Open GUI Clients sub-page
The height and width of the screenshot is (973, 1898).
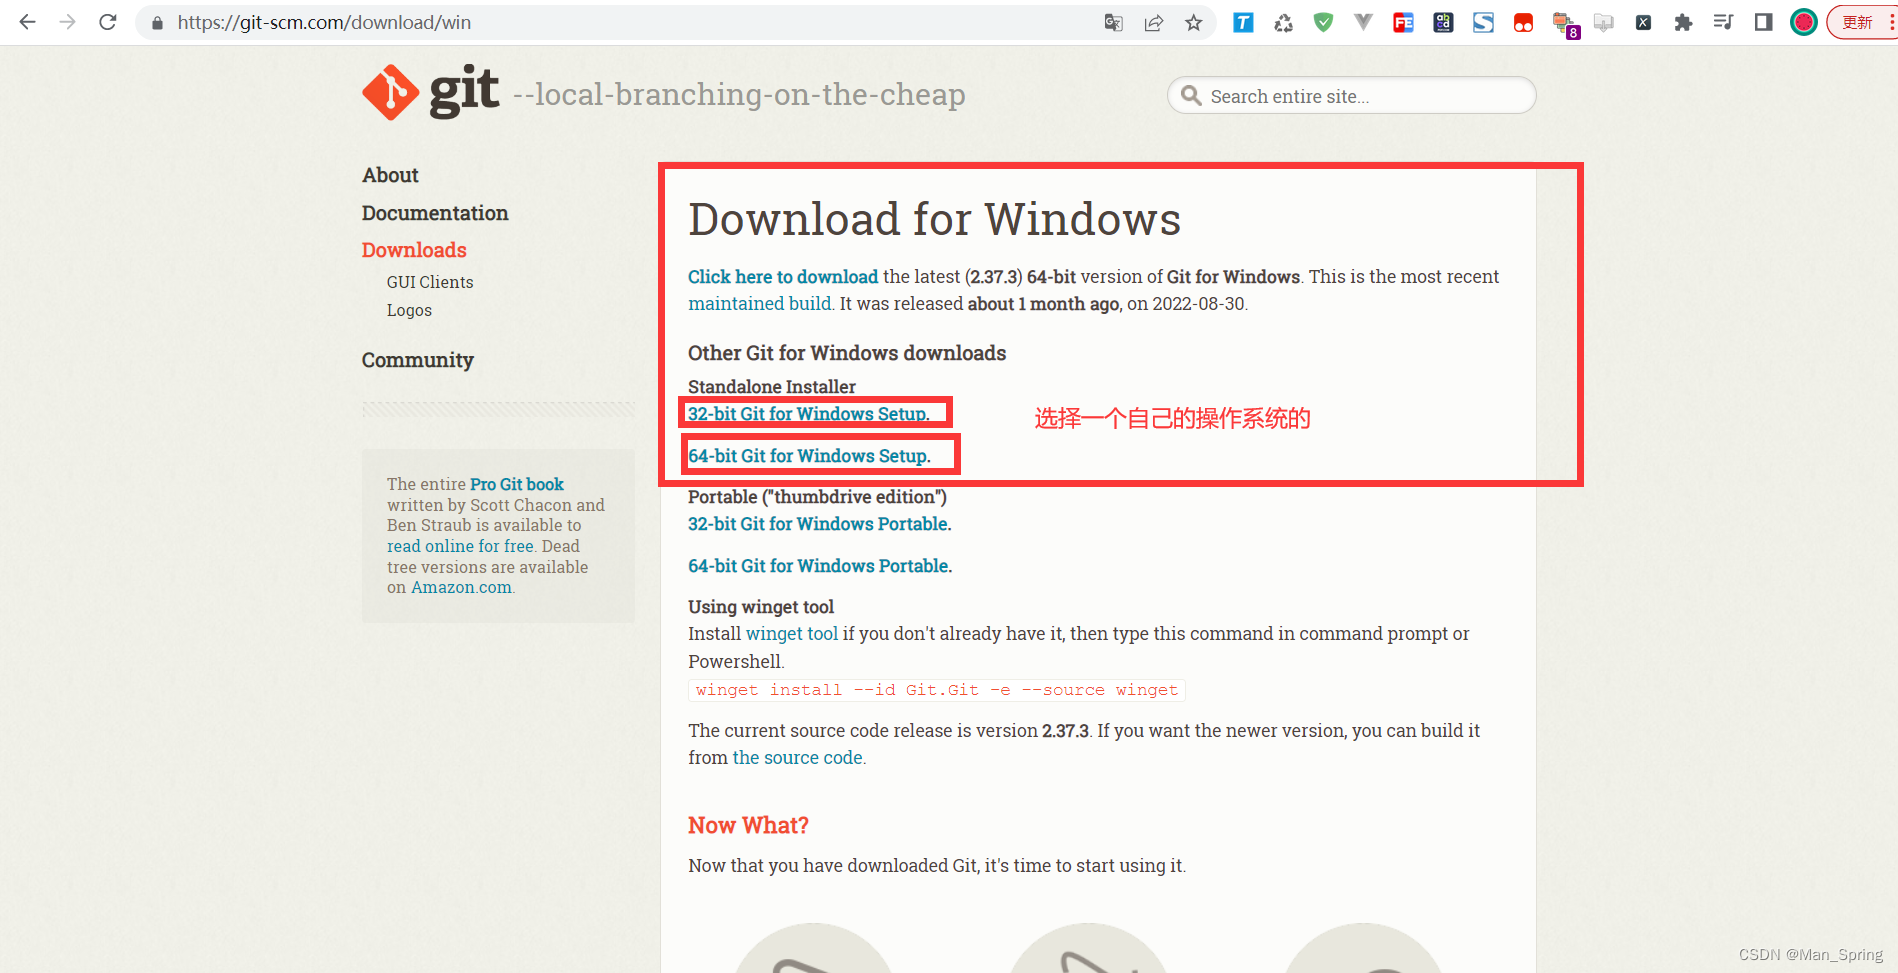point(430,282)
